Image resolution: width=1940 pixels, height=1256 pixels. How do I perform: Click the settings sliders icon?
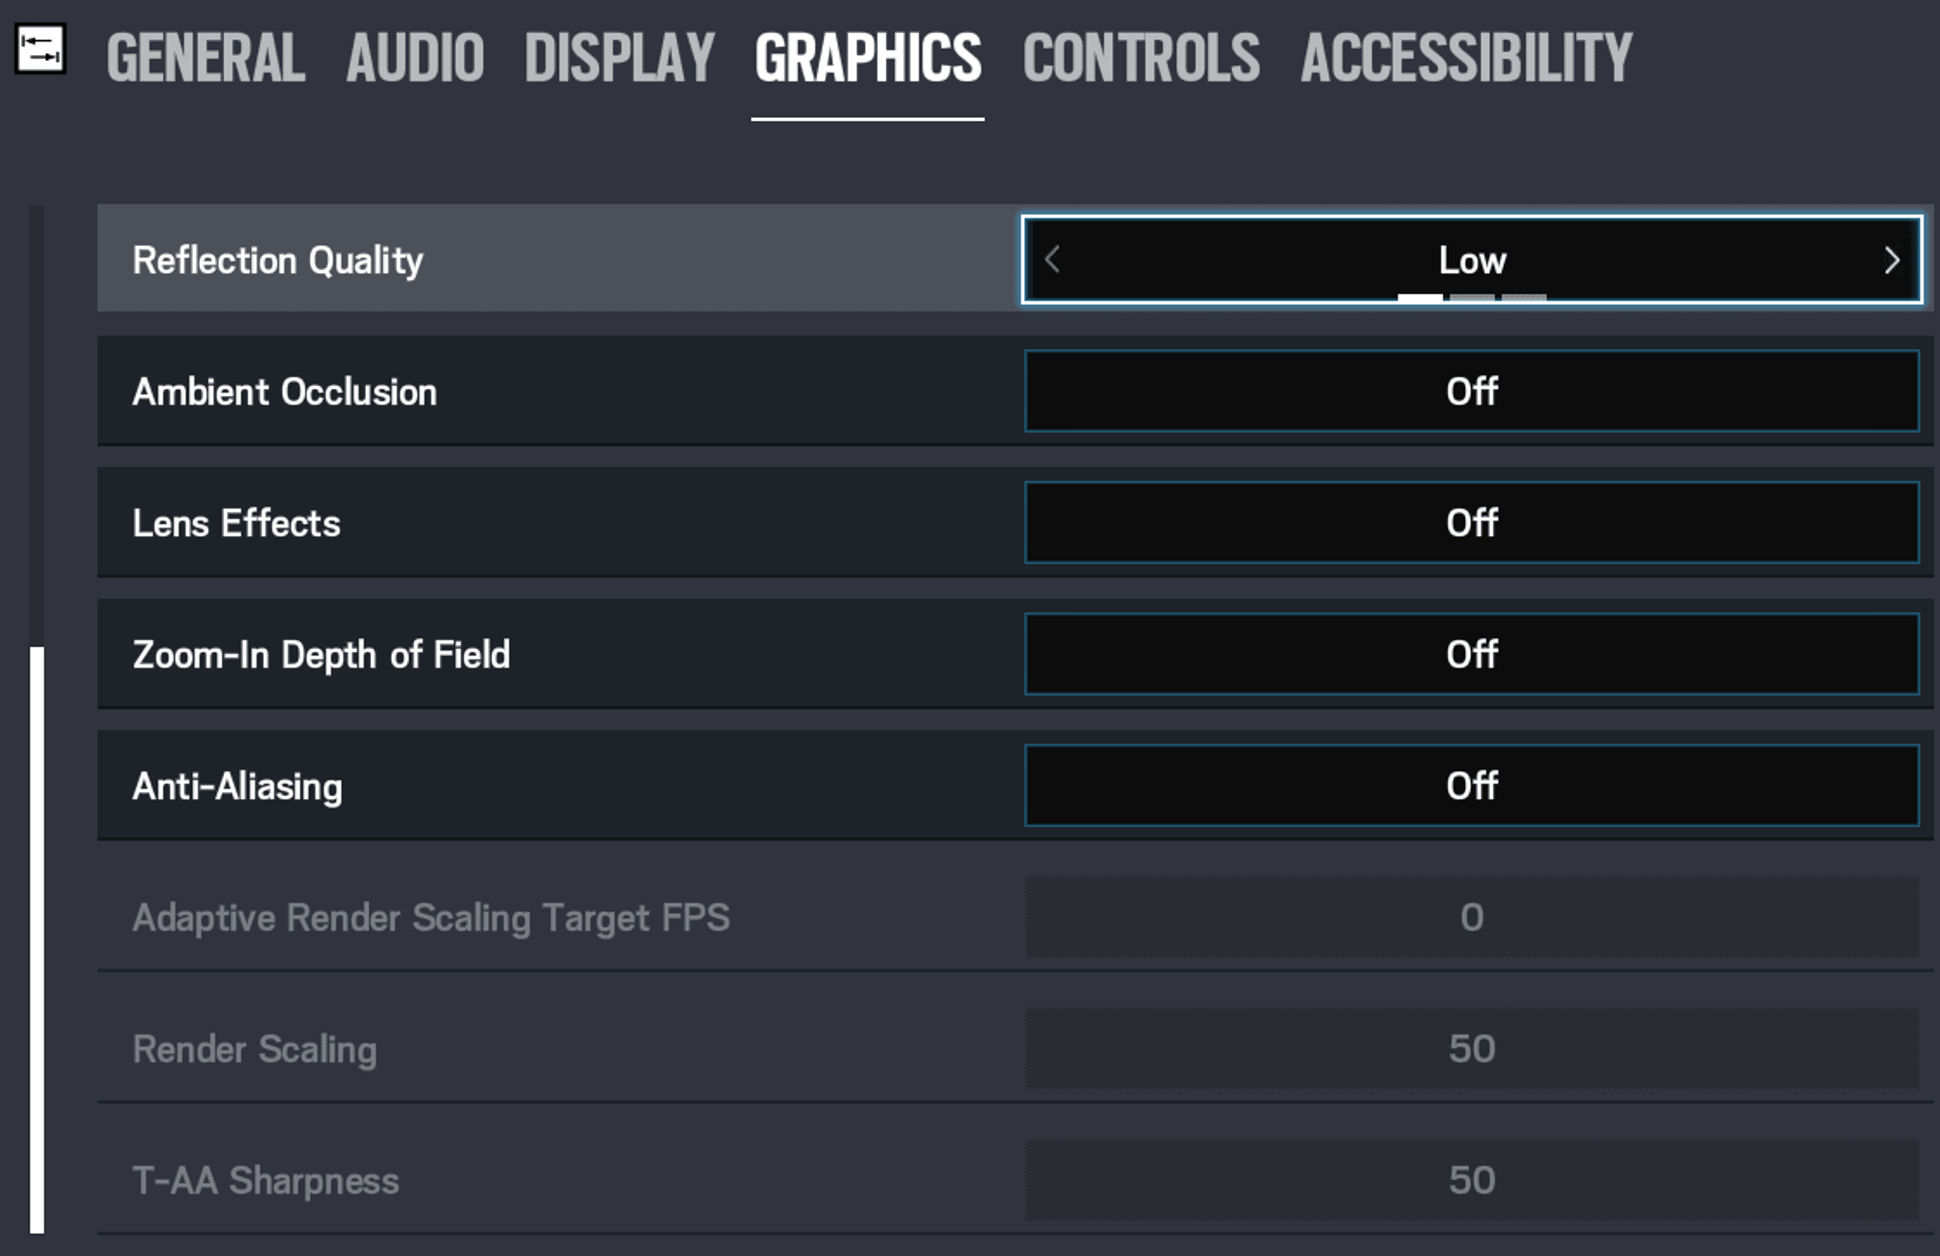pos(40,49)
